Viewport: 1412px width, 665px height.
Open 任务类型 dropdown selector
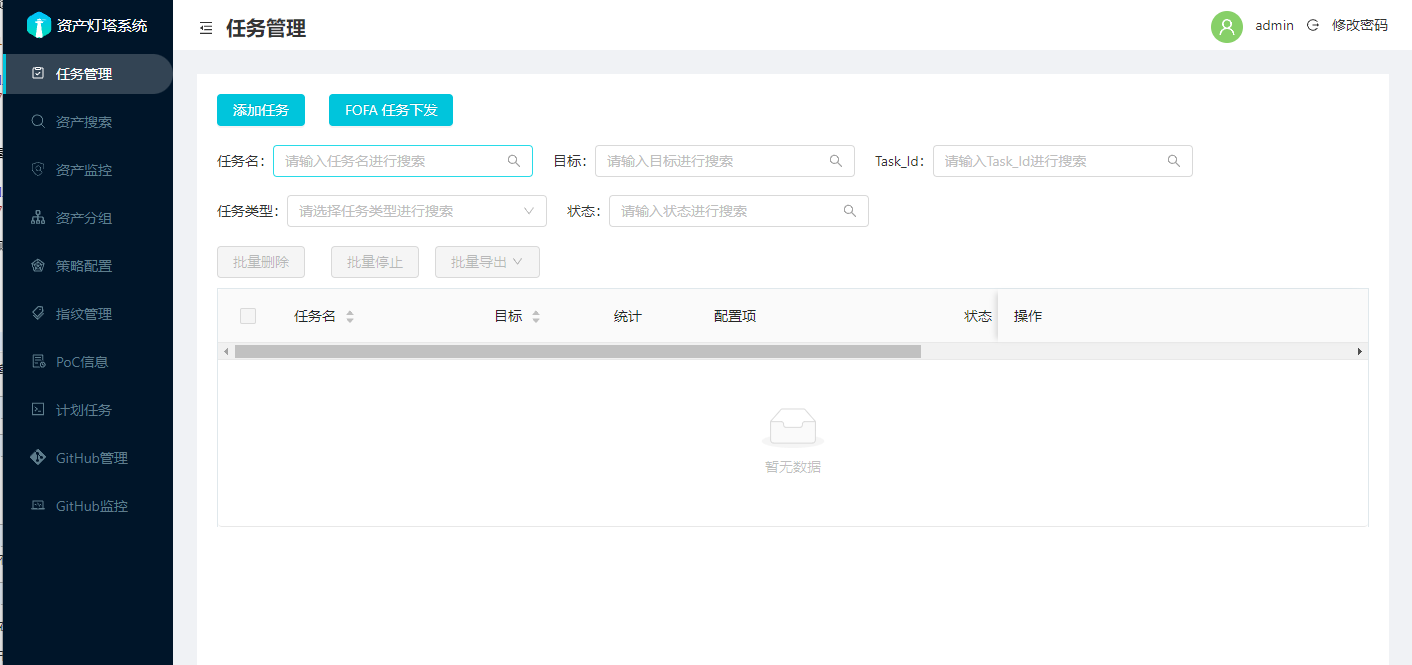[417, 211]
